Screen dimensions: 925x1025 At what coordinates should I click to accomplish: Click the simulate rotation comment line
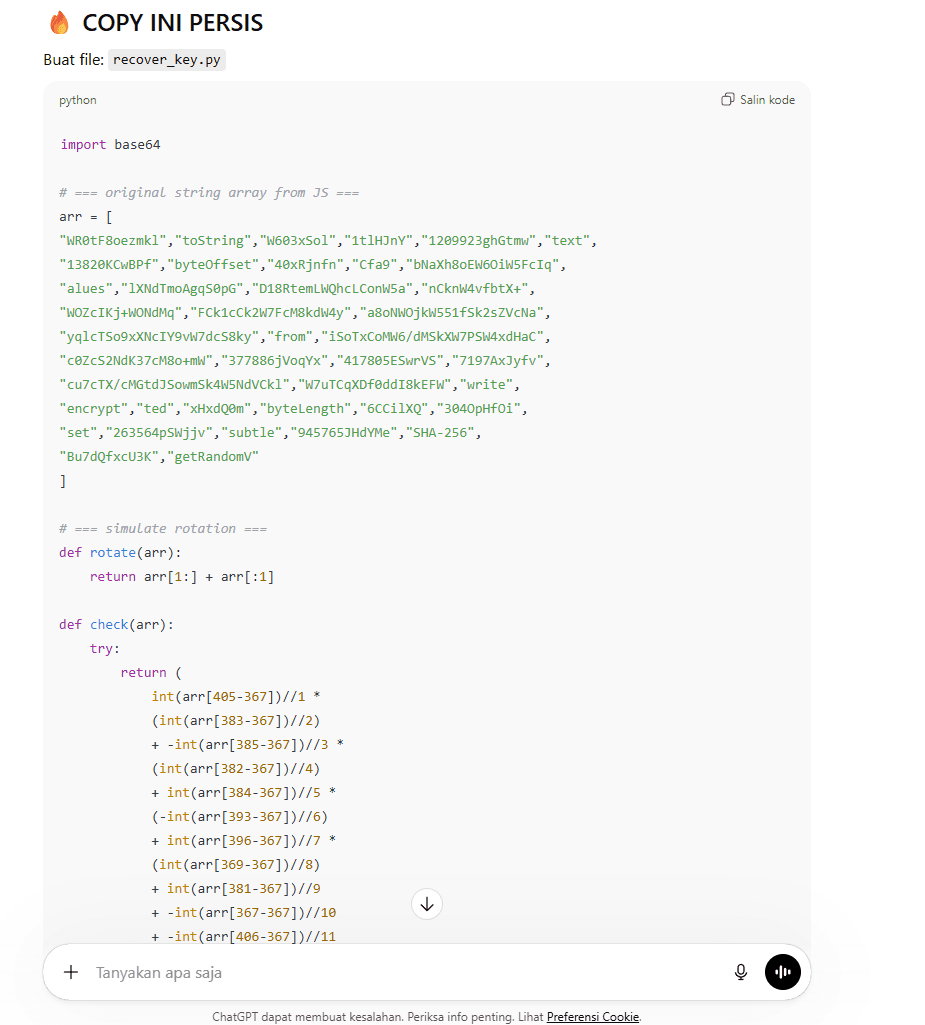[x=163, y=529]
